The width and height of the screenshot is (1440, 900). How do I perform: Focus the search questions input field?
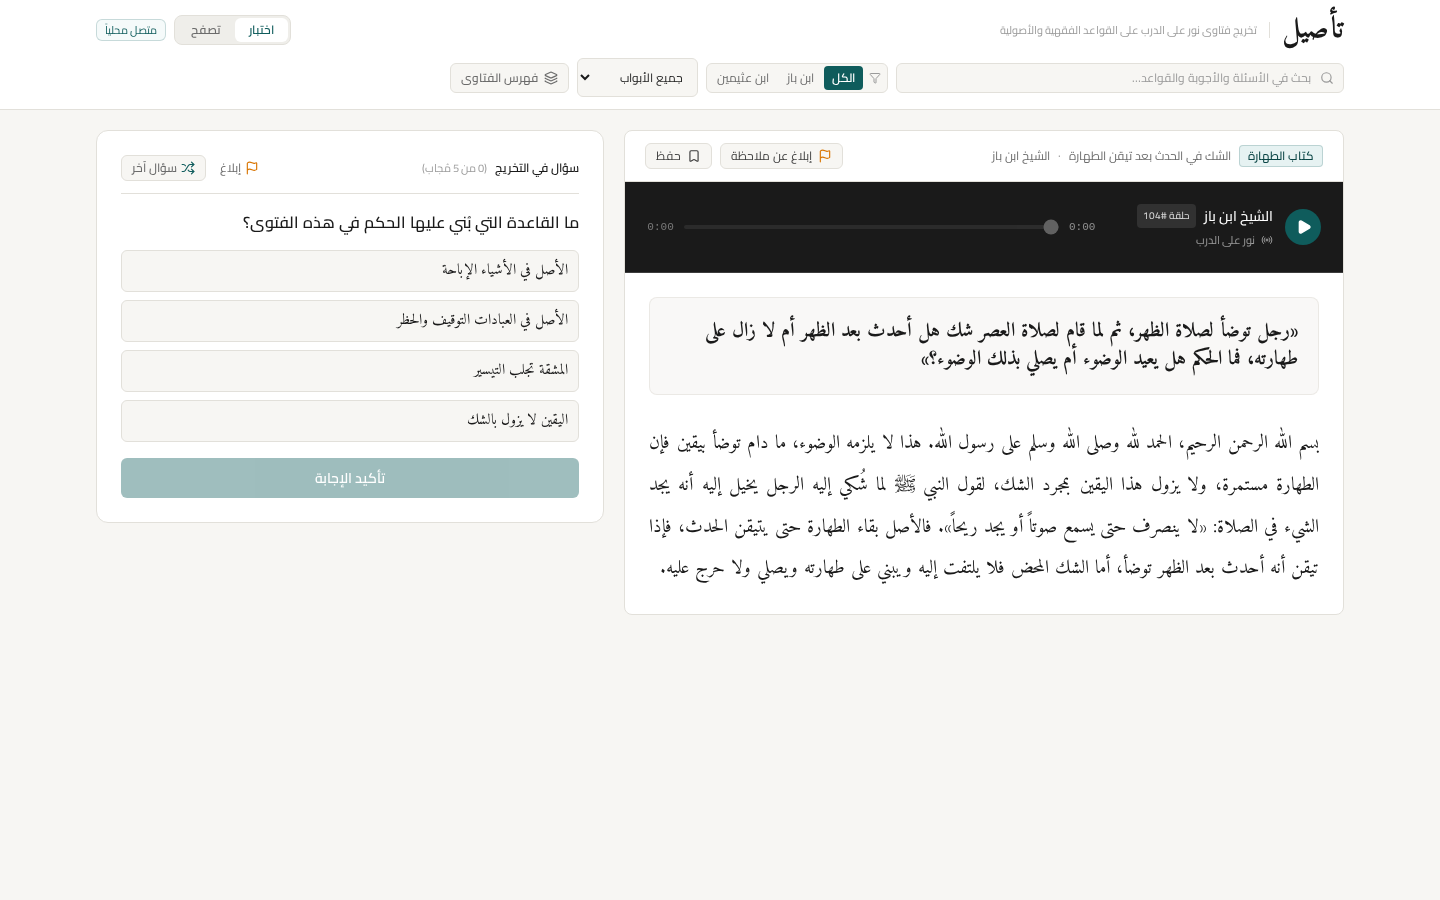pyautogui.click(x=1120, y=78)
